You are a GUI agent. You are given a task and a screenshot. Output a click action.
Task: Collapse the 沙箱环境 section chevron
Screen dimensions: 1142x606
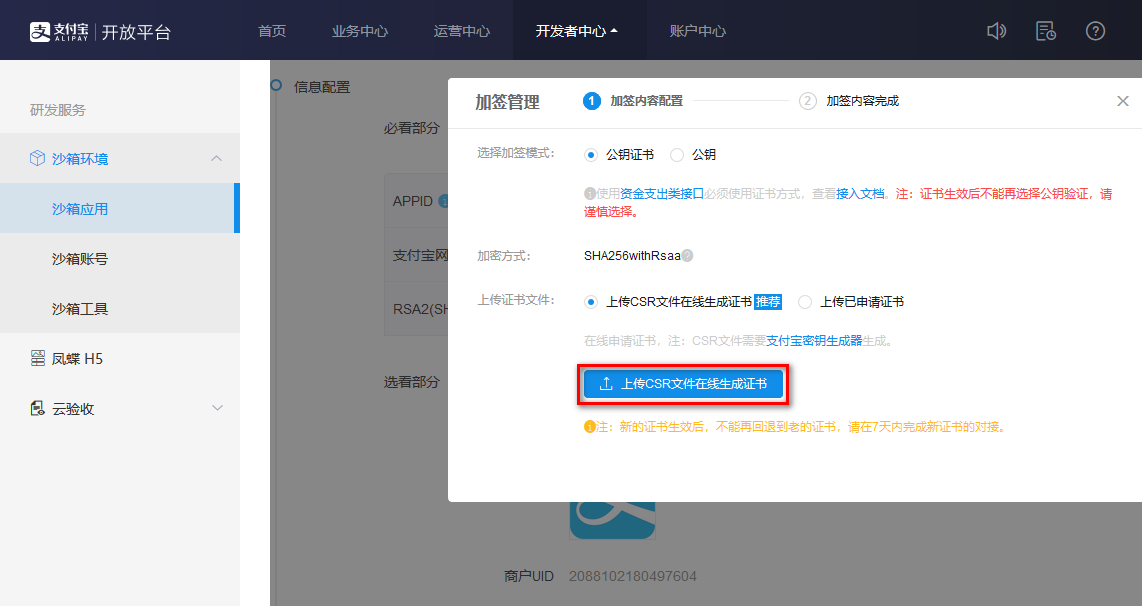(216, 158)
